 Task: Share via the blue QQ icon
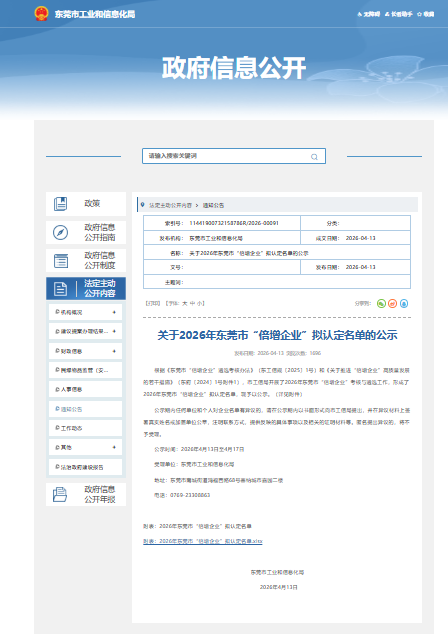point(404,303)
